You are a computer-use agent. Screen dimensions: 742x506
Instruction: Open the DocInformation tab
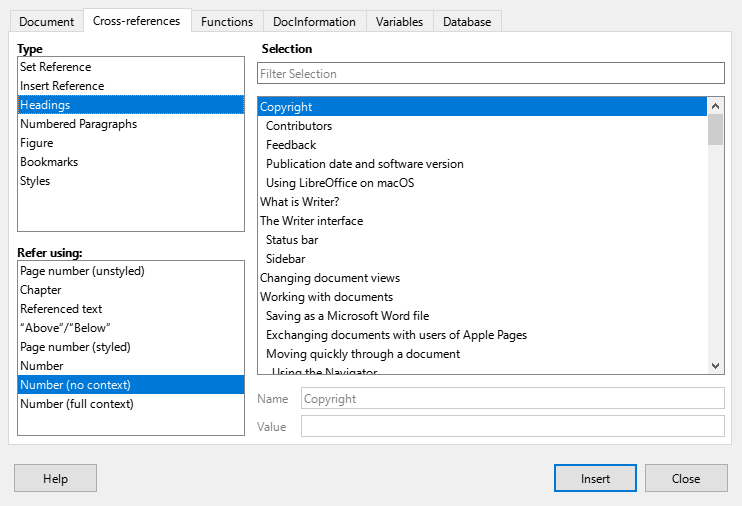click(314, 22)
